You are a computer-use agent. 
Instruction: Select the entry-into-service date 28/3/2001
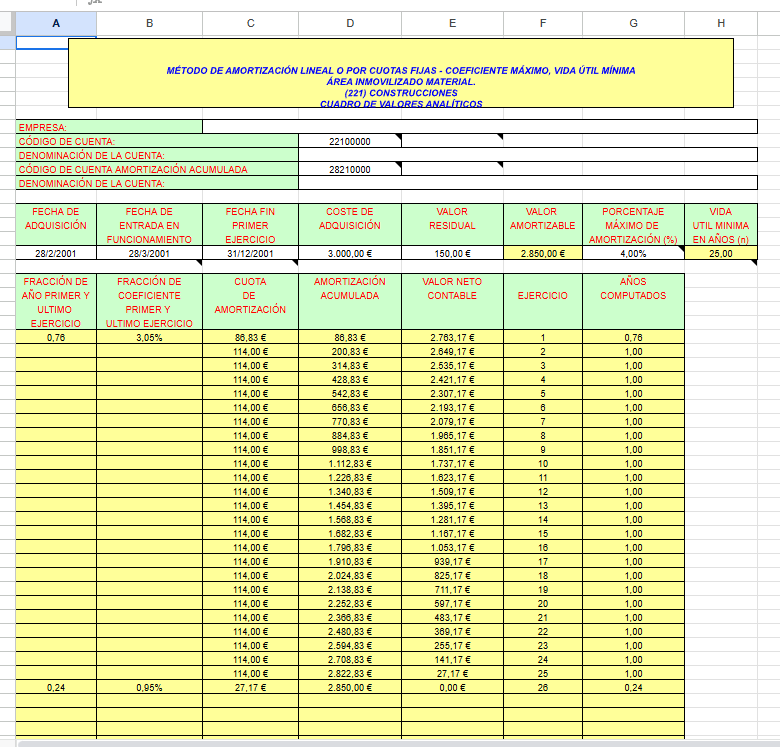coord(149,253)
